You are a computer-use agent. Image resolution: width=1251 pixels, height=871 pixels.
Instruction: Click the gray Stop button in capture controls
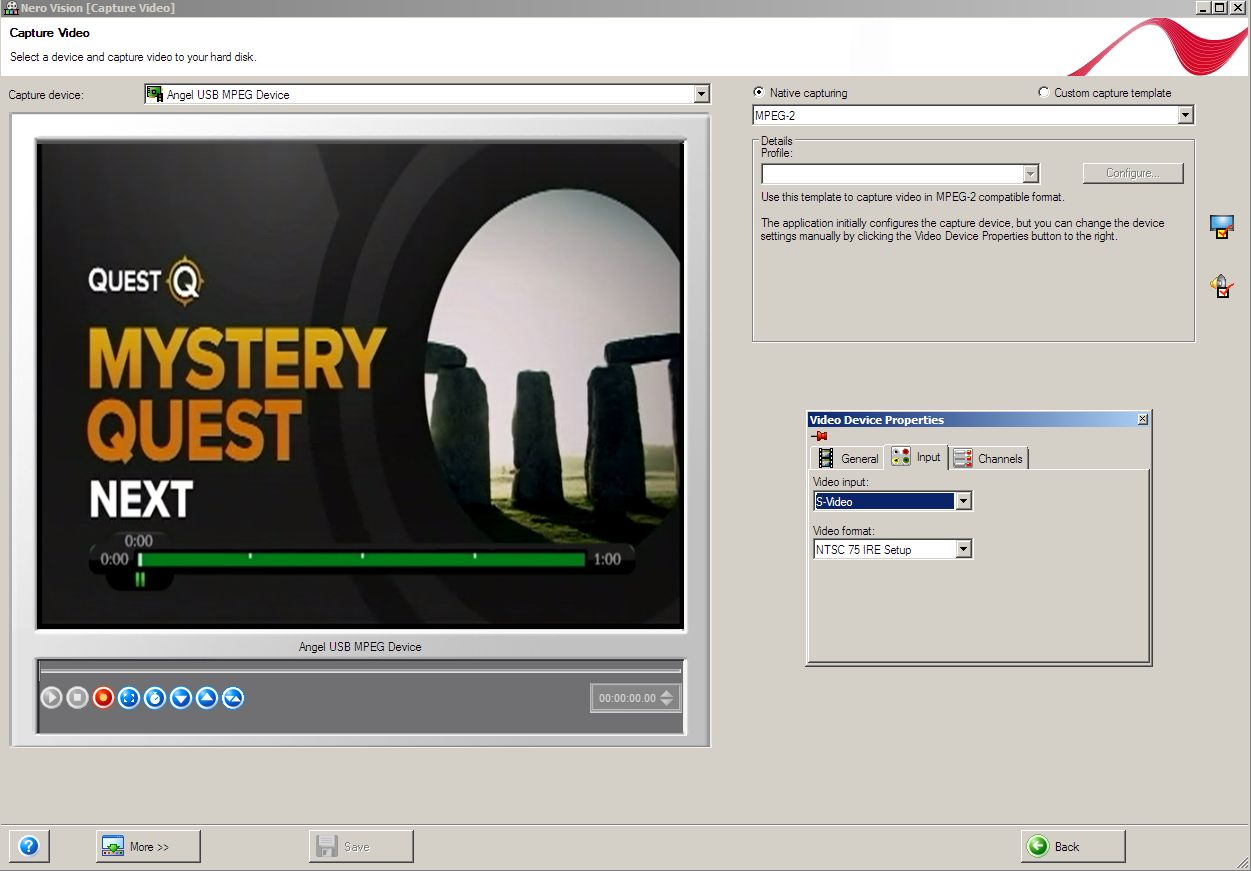[x=77, y=698]
